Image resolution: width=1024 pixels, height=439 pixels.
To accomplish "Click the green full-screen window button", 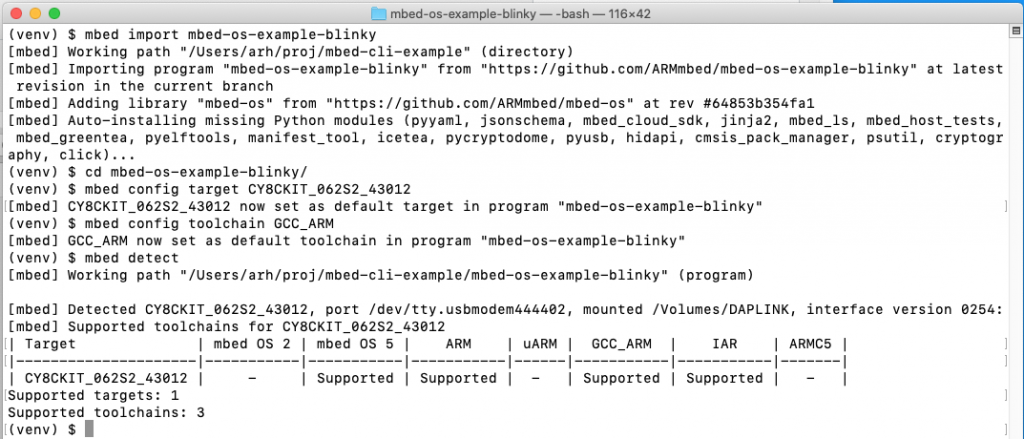I will 54,13.
